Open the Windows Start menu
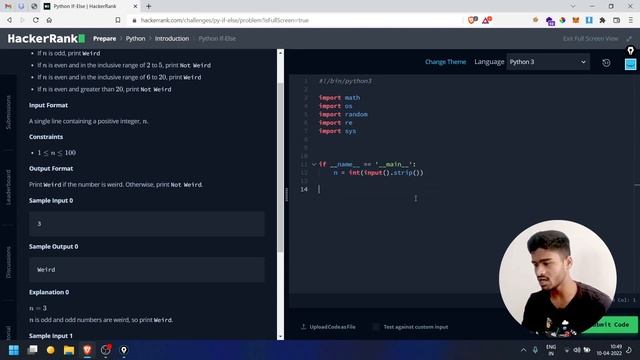This screenshot has width=640, height=360. (x=14, y=350)
